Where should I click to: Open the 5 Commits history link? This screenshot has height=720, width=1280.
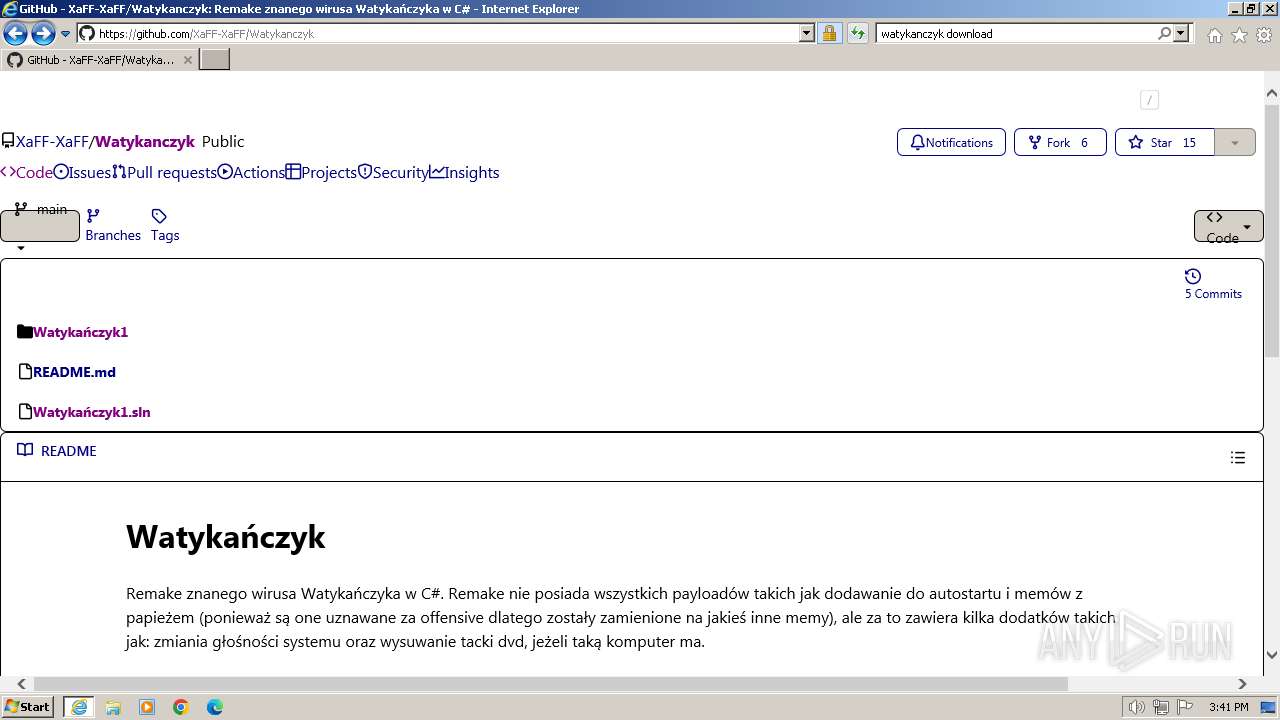click(1213, 284)
